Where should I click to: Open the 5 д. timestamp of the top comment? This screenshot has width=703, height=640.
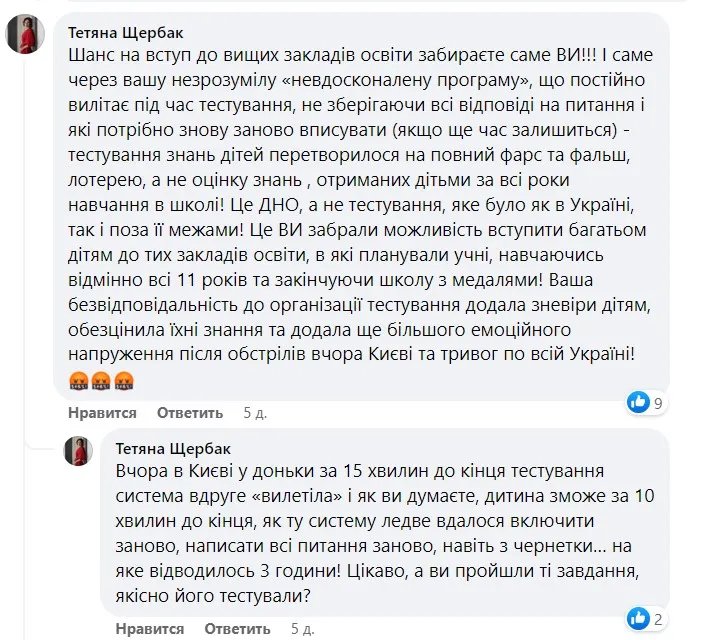pos(255,412)
